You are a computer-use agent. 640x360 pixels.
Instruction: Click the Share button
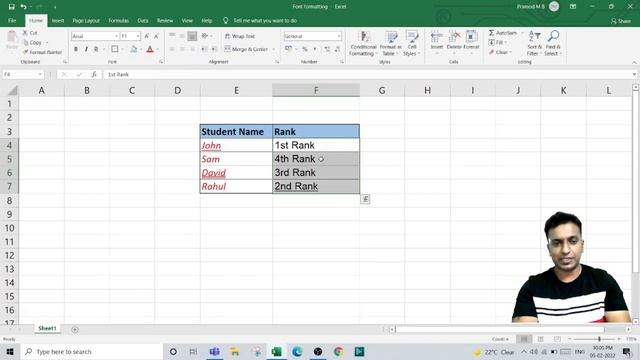621,21
